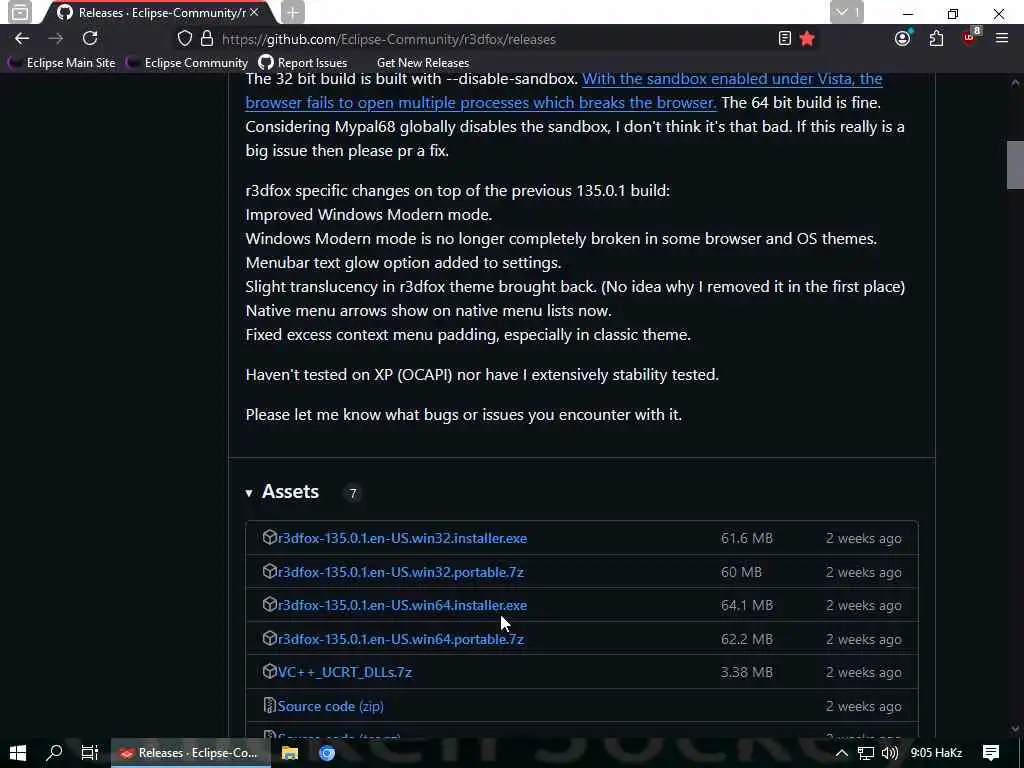Open the browser hamburger menu
The image size is (1024, 768).
[1002, 39]
